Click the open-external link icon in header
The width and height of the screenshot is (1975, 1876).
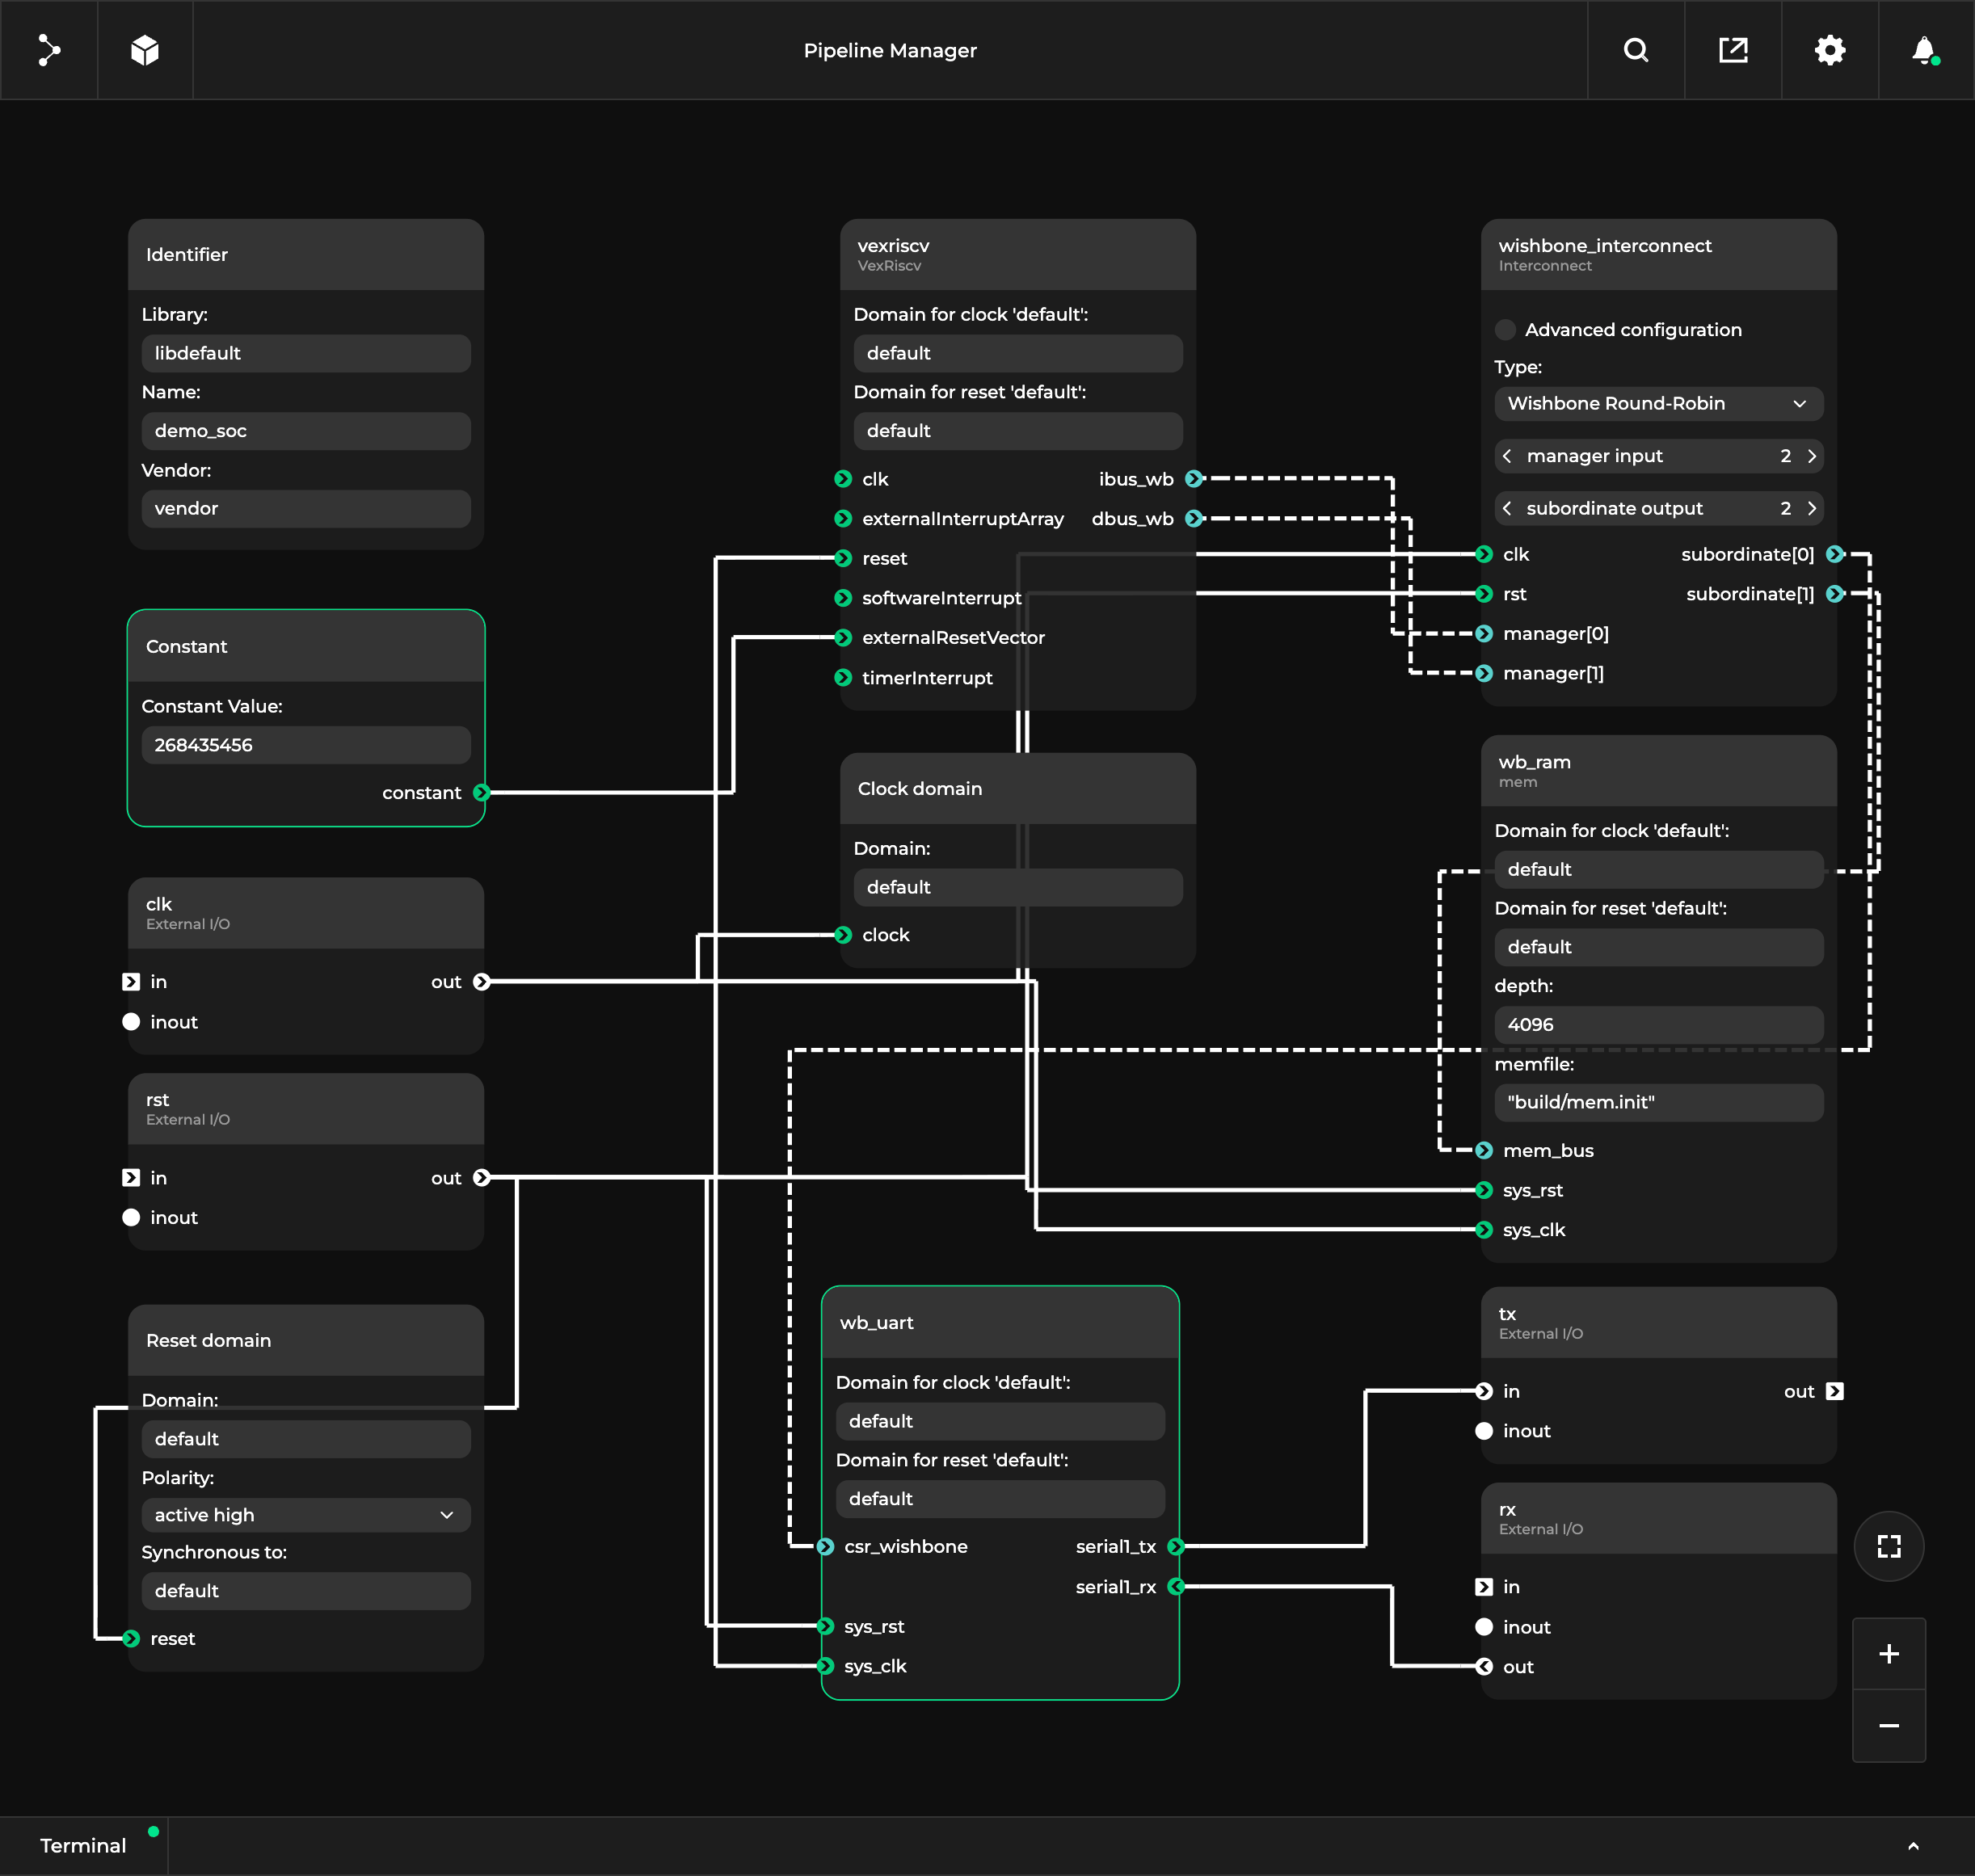[1733, 50]
